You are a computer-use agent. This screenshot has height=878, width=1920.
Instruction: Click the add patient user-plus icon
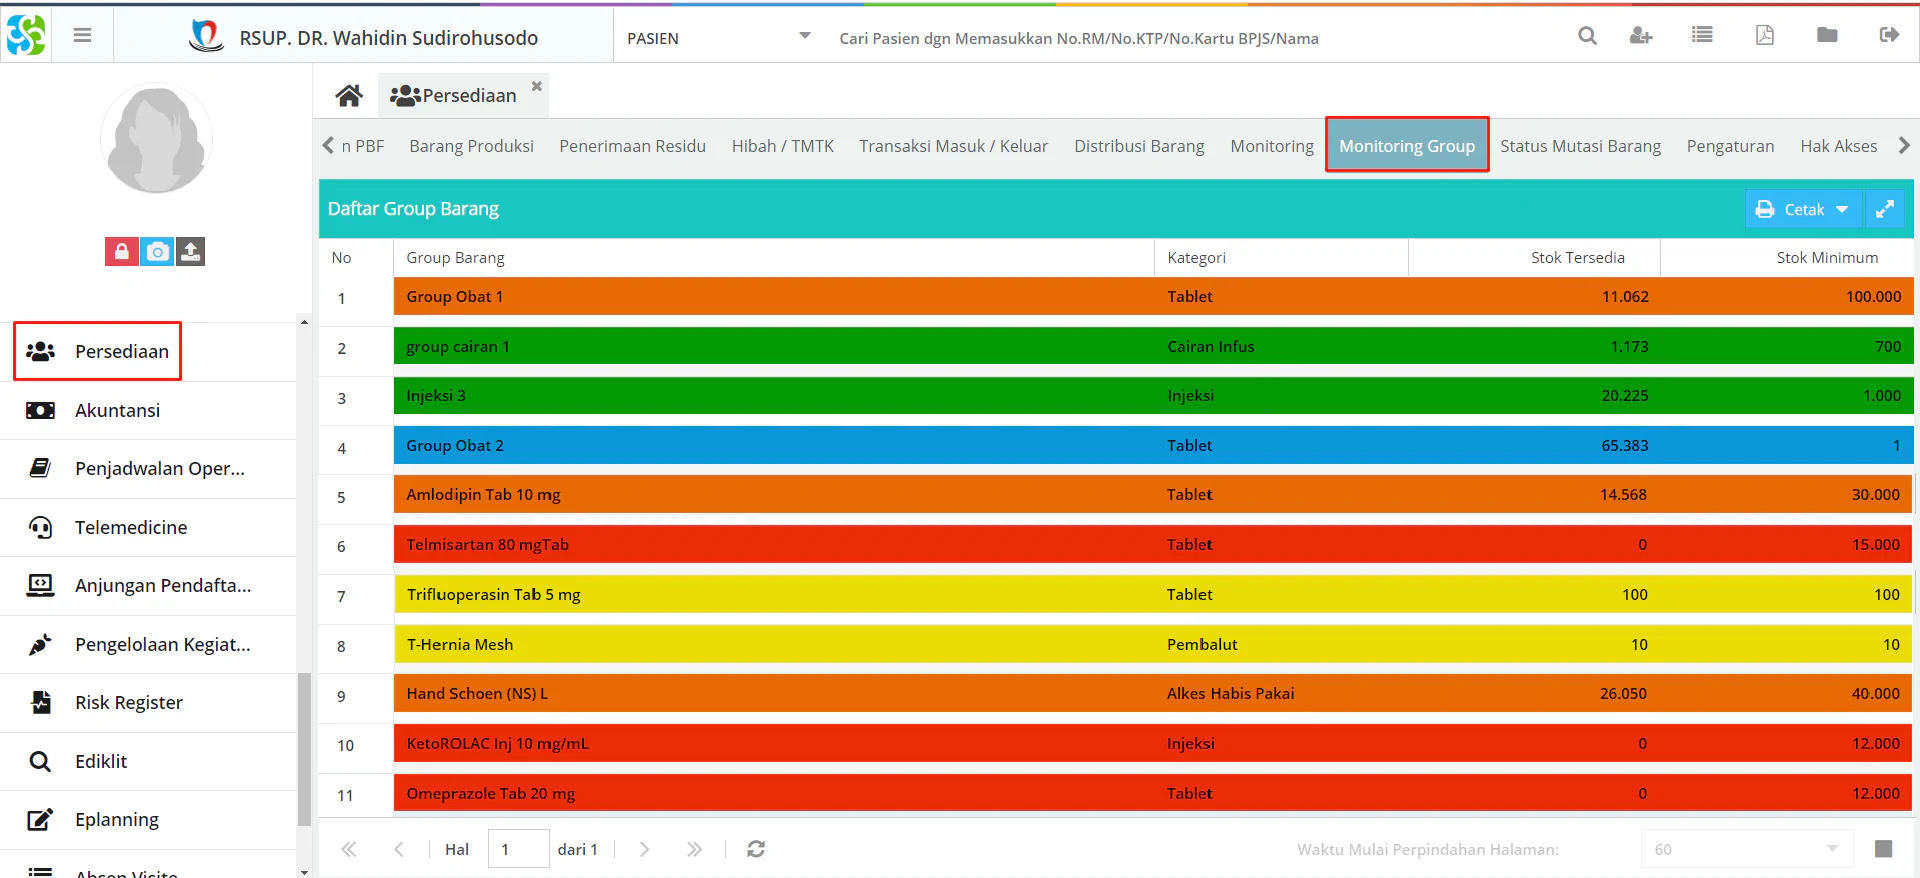point(1641,36)
